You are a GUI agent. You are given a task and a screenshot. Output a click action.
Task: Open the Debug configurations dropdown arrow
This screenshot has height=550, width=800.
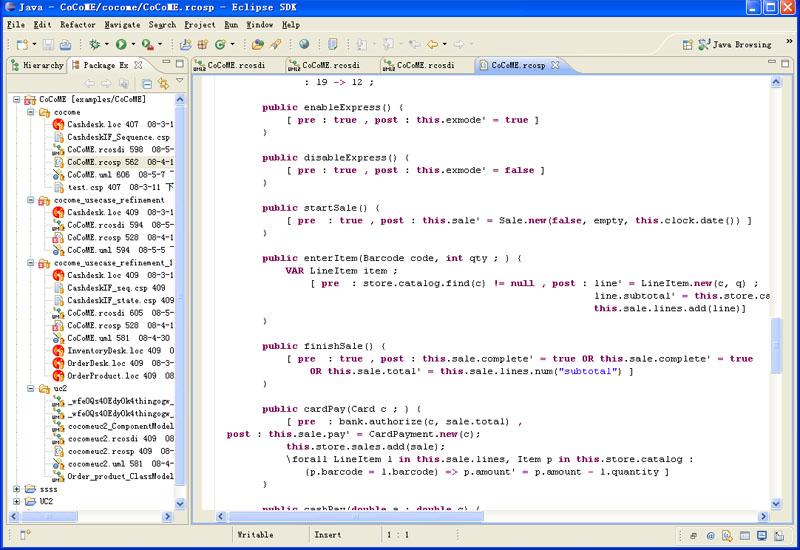[107, 45]
